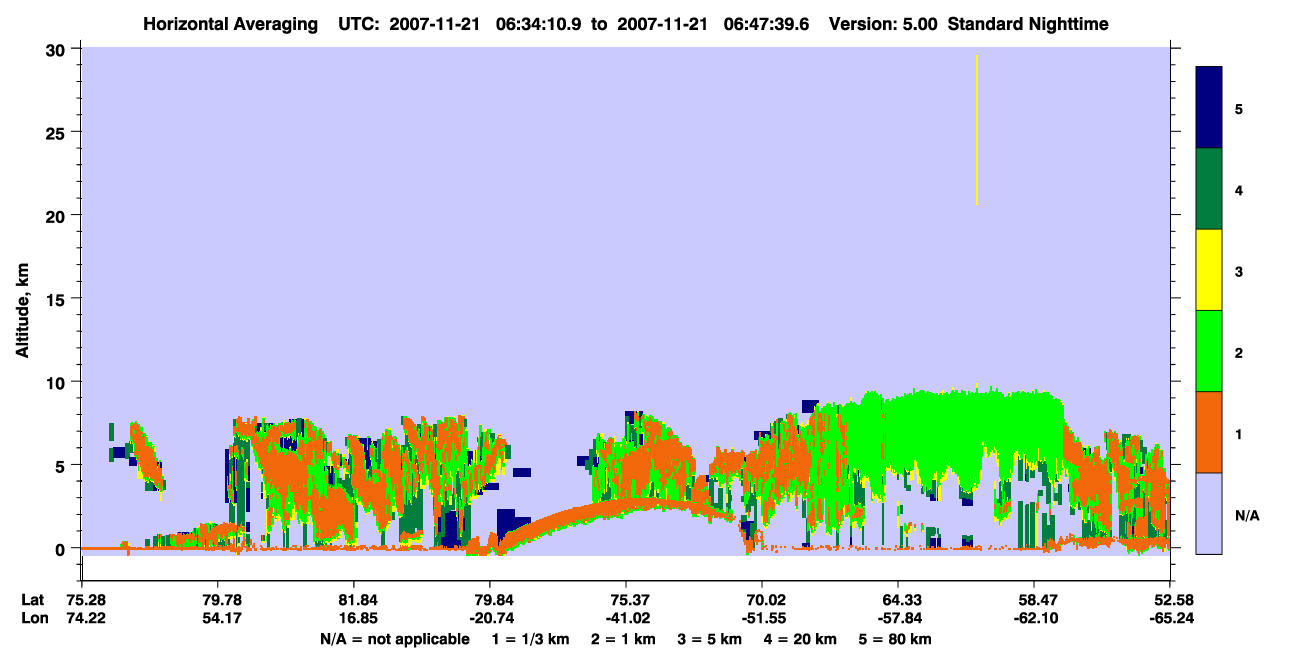Click the start time '06:34:10.9' in the title
Viewport: 1300px width, 667px height.
point(537,24)
